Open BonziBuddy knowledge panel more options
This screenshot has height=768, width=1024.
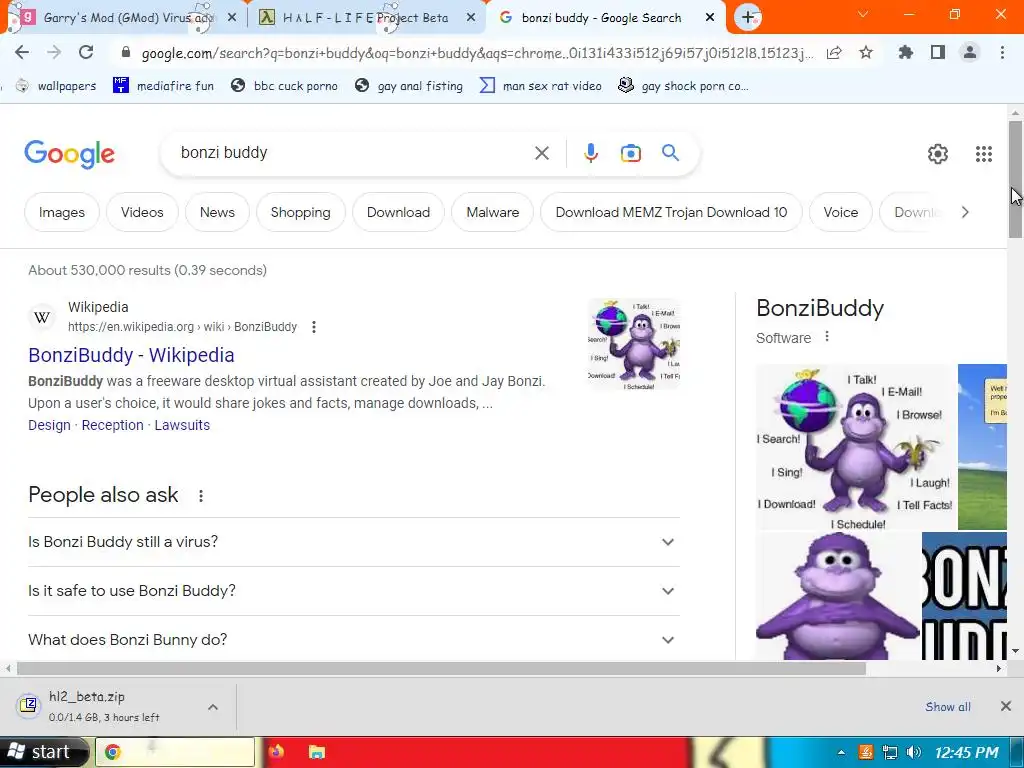click(x=827, y=336)
